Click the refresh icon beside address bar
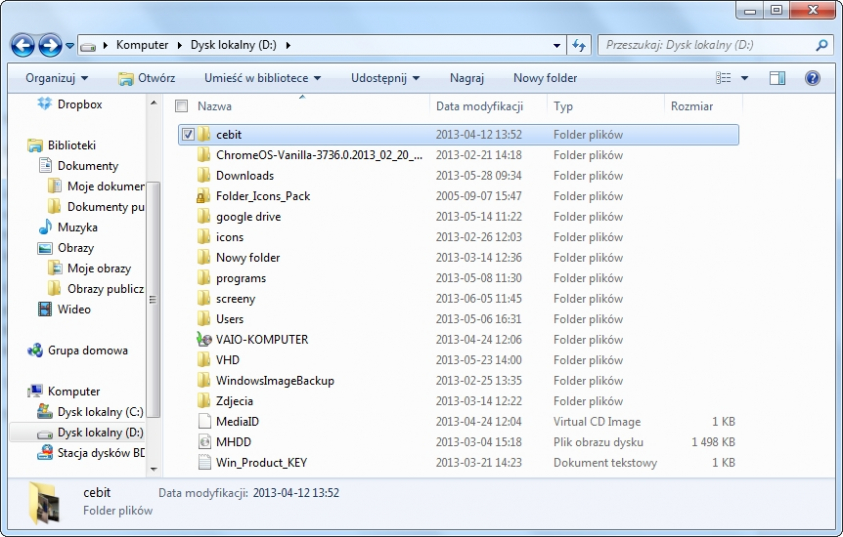Image resolution: width=843 pixels, height=537 pixels. click(578, 45)
